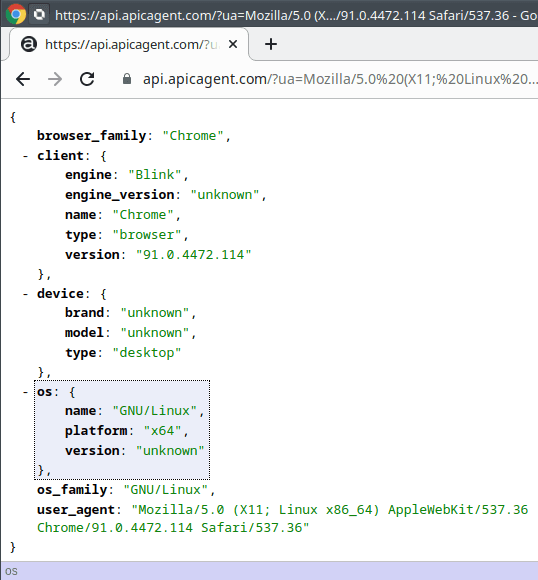The image size is (538, 580).
Task: Go forward with the forward arrow
Action: tap(55, 79)
